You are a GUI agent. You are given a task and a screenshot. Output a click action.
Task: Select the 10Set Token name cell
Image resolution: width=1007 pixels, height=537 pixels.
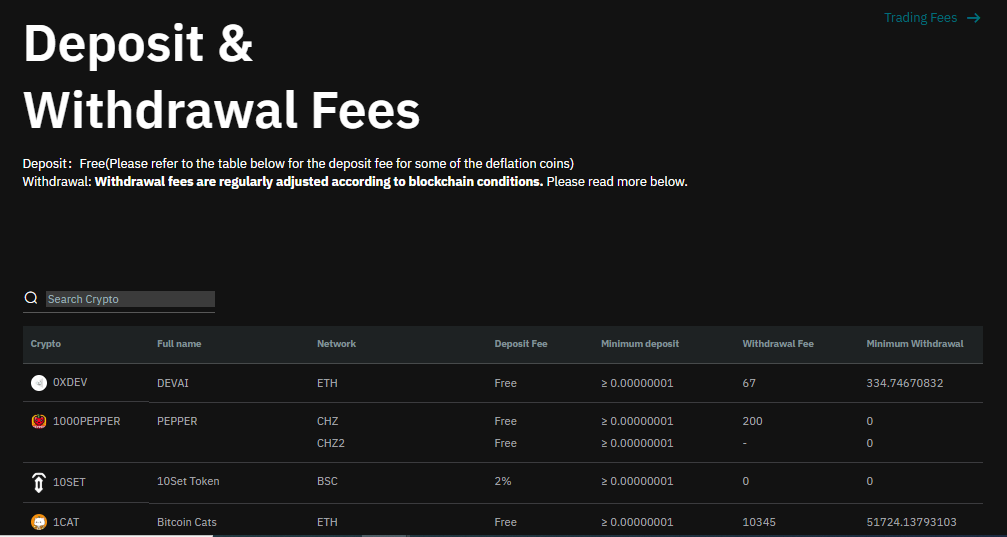coord(188,482)
